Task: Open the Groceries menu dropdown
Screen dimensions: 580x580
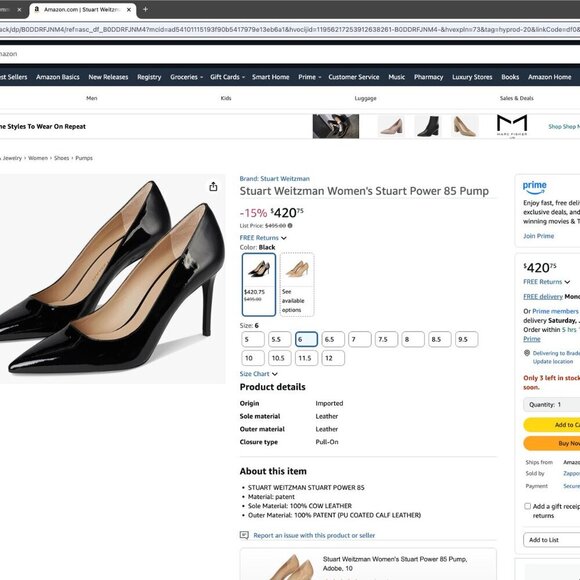Action: (186, 77)
